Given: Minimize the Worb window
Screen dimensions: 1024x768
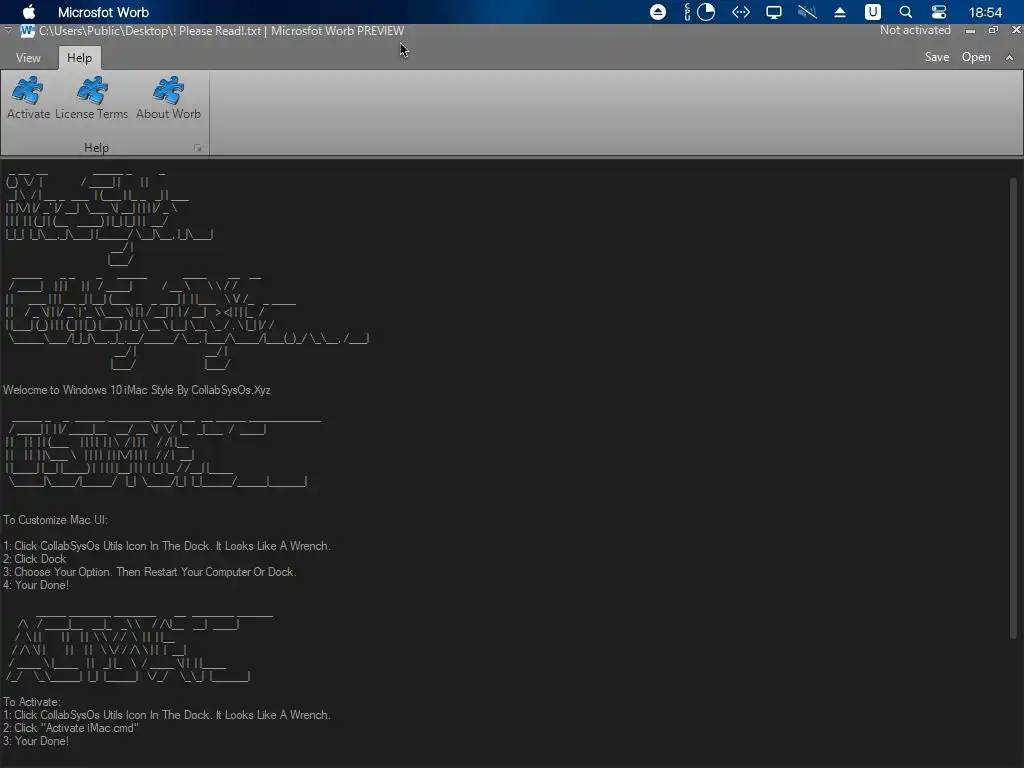Looking at the screenshot, I should tap(970, 31).
